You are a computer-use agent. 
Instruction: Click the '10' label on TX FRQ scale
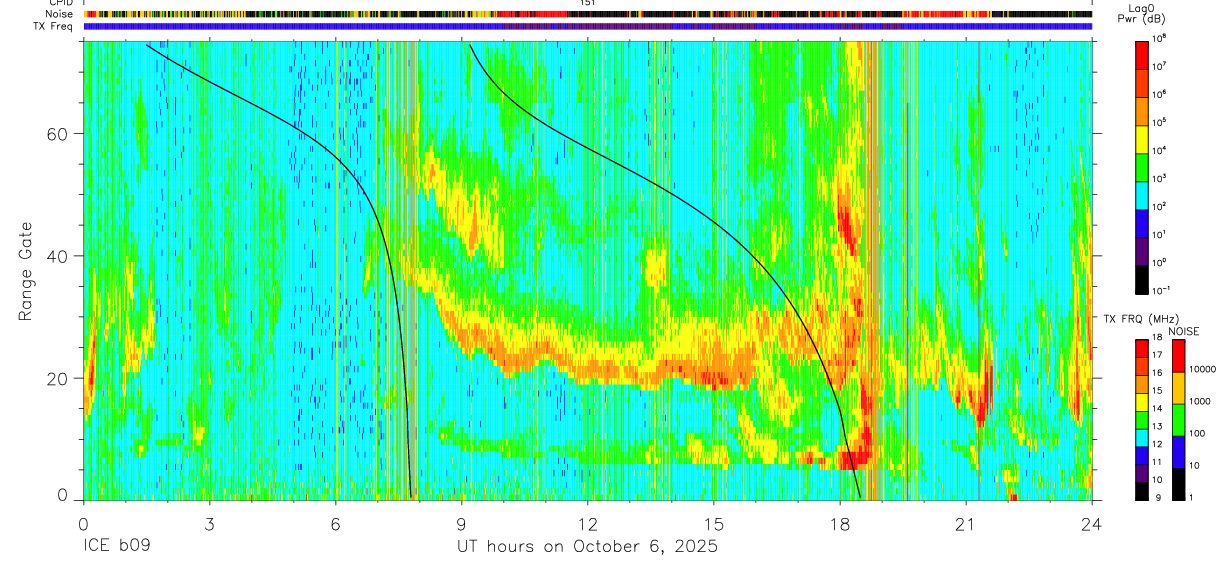1159,480
